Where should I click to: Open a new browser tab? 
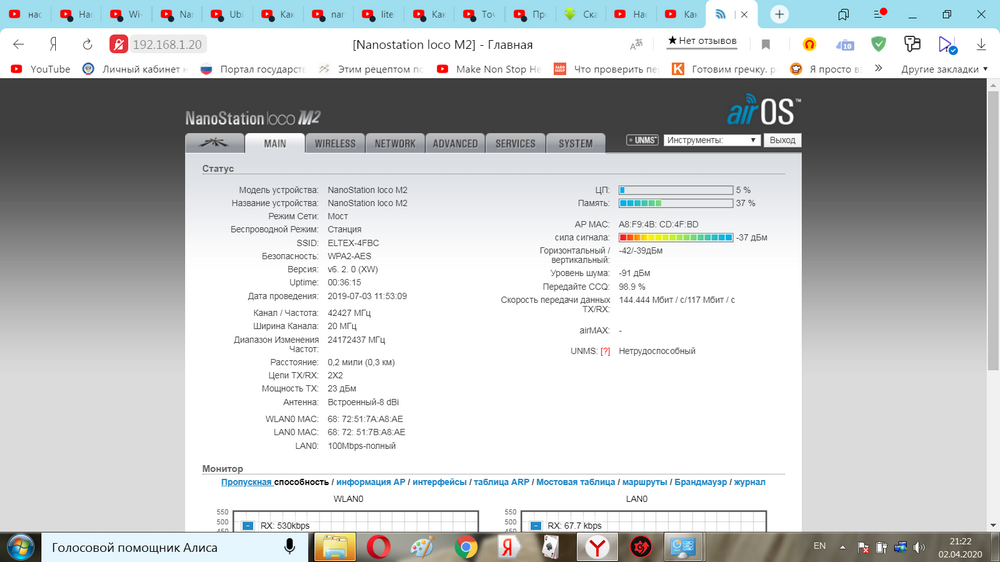click(x=779, y=14)
